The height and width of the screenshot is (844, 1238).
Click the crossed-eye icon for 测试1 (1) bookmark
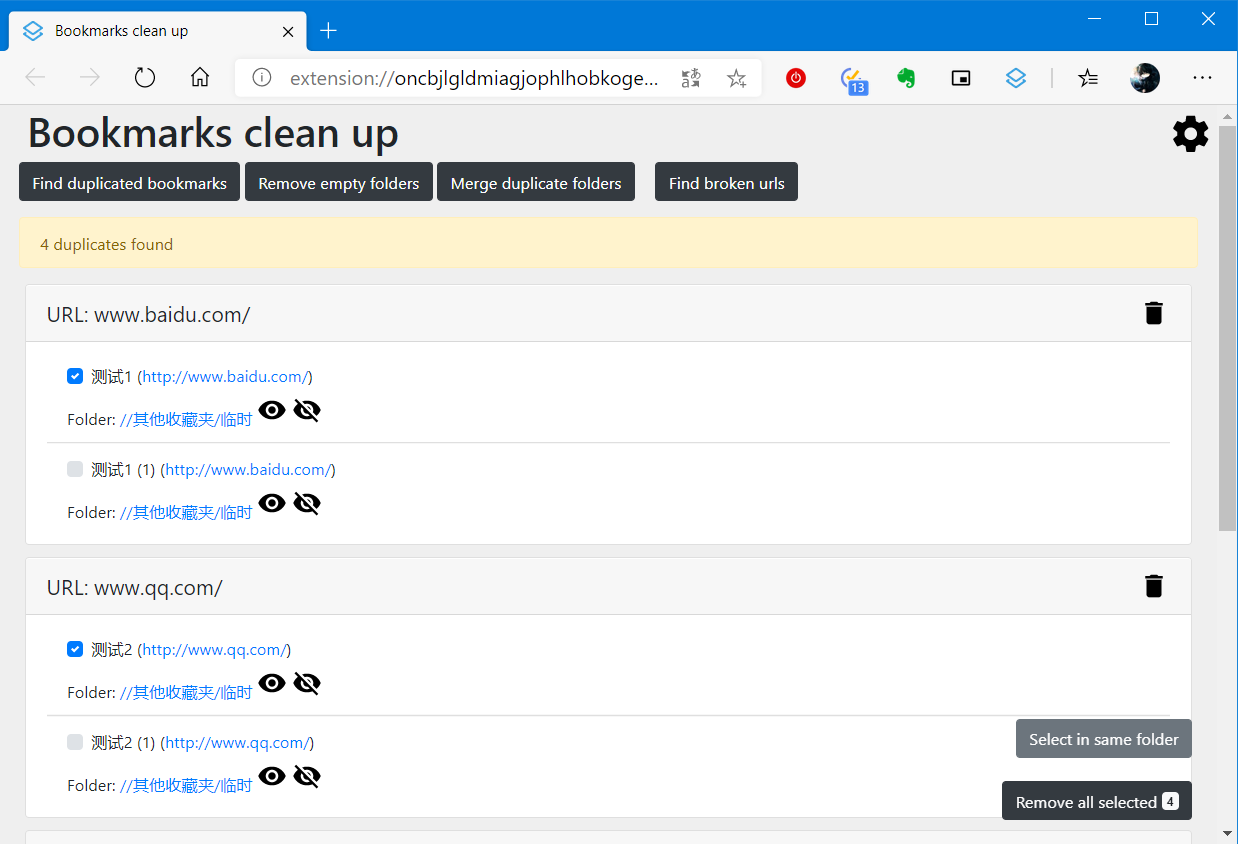click(307, 503)
